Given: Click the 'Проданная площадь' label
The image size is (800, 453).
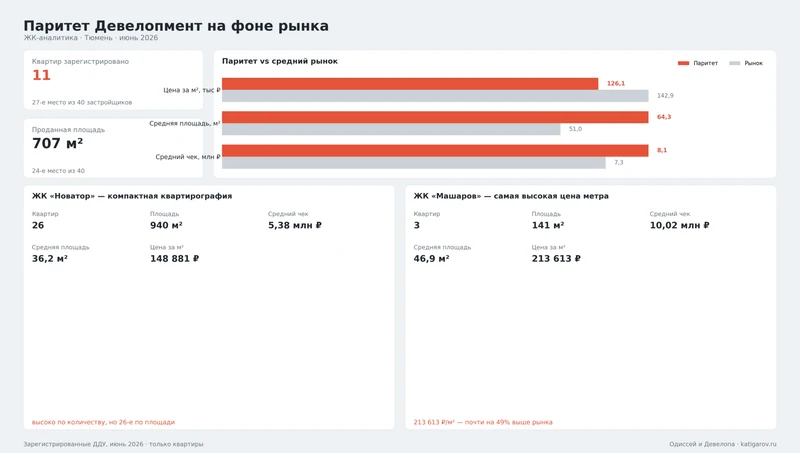Looking at the screenshot, I should (68, 130).
